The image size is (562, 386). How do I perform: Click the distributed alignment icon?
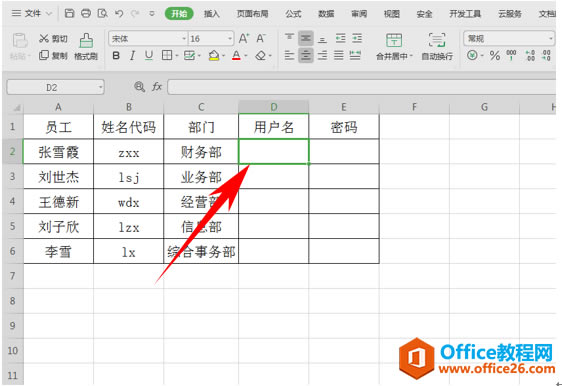click(x=355, y=55)
